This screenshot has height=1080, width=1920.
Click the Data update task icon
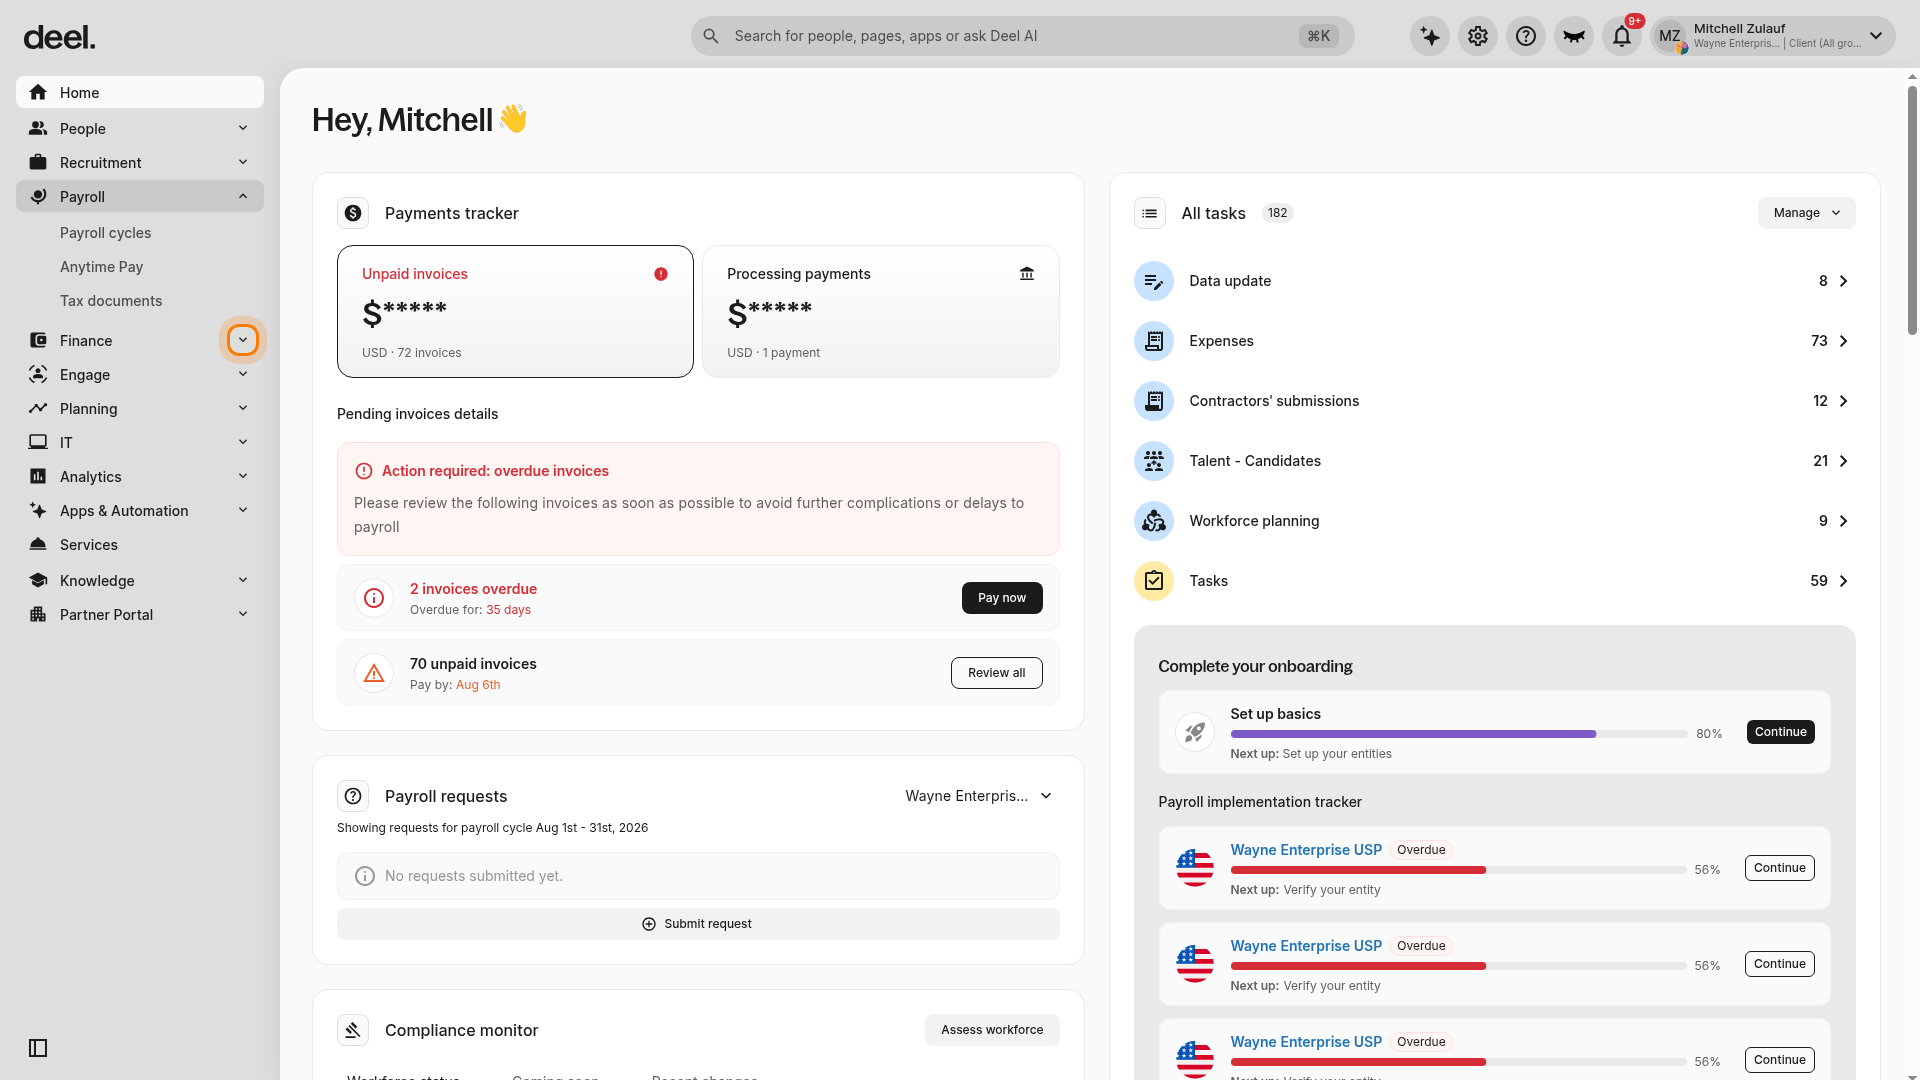point(1154,281)
